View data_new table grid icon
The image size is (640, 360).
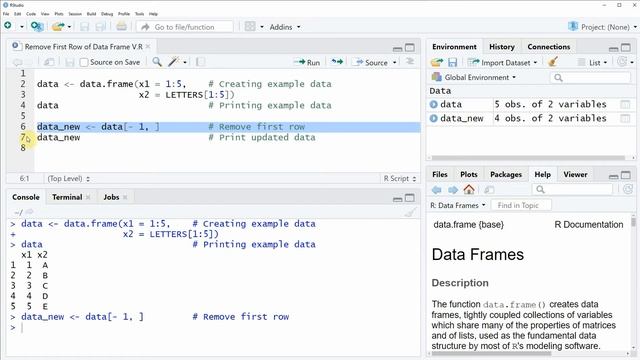625,118
